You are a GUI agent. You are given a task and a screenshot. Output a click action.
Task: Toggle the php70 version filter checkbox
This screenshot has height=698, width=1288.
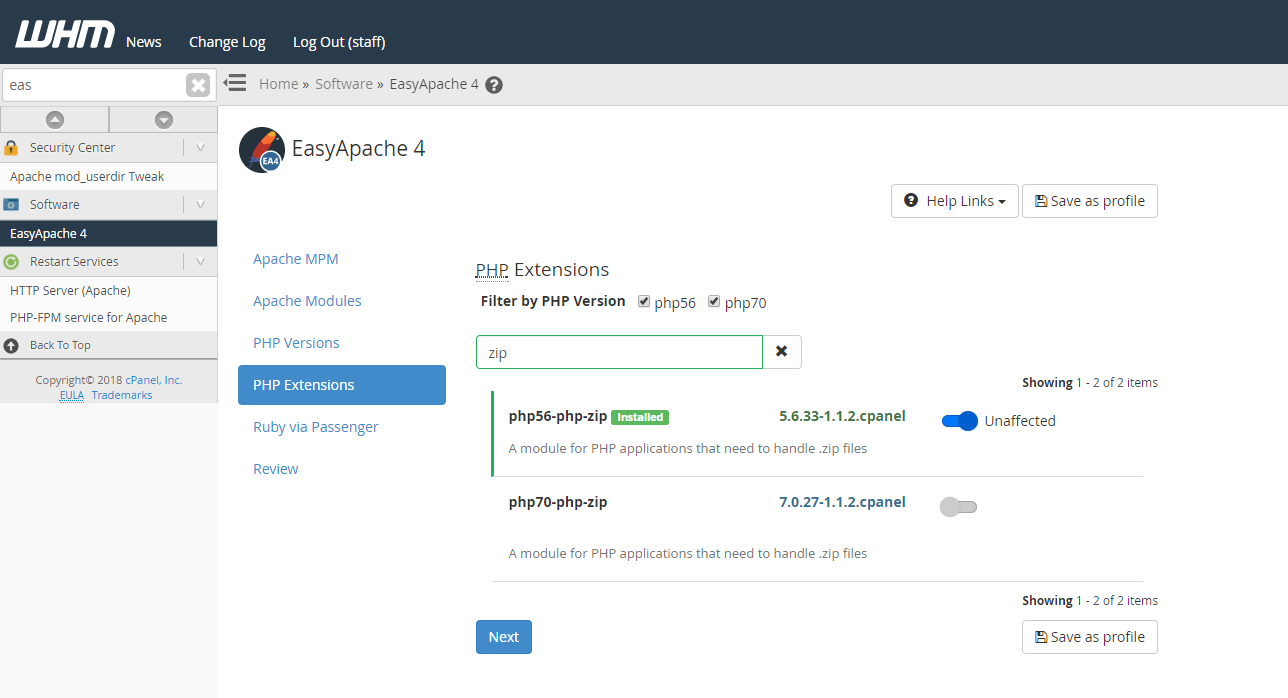(714, 302)
